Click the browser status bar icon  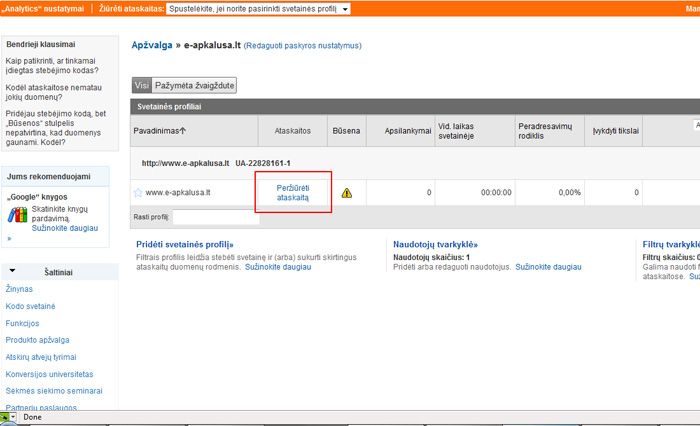4,417
